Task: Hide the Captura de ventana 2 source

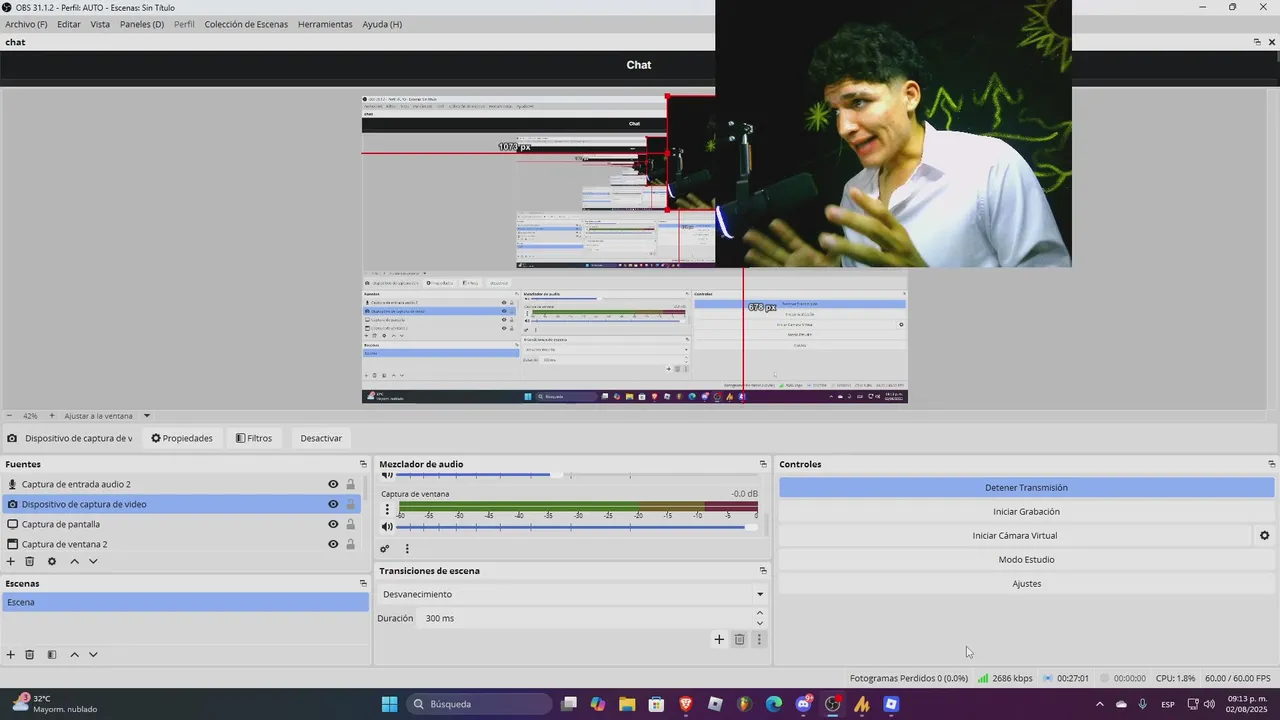Action: 333,544
